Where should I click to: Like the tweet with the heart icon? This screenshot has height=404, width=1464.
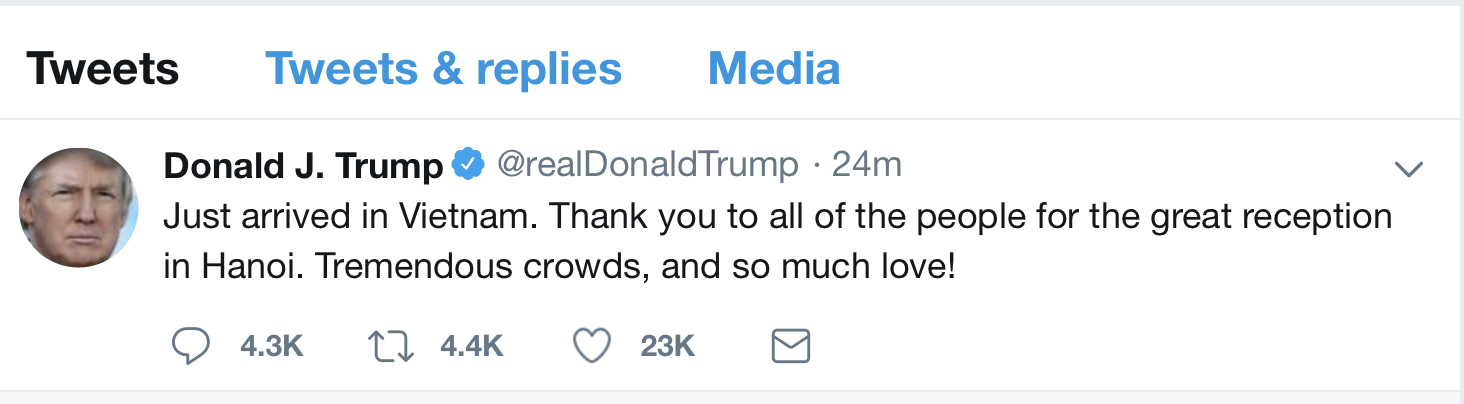591,346
